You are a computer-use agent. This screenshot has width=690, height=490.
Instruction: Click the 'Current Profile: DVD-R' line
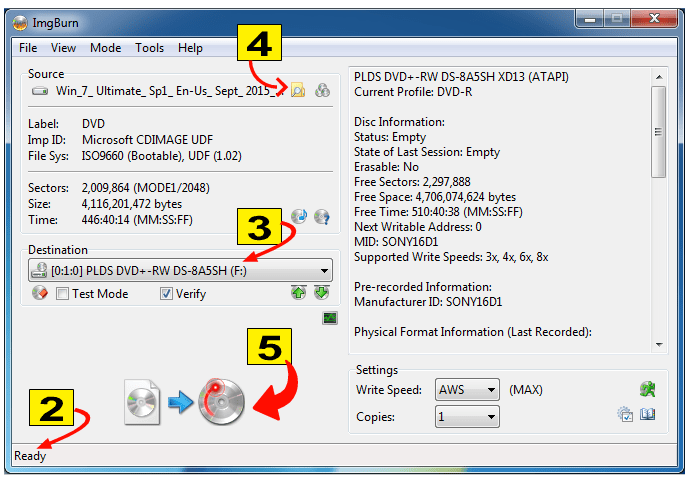[413, 92]
